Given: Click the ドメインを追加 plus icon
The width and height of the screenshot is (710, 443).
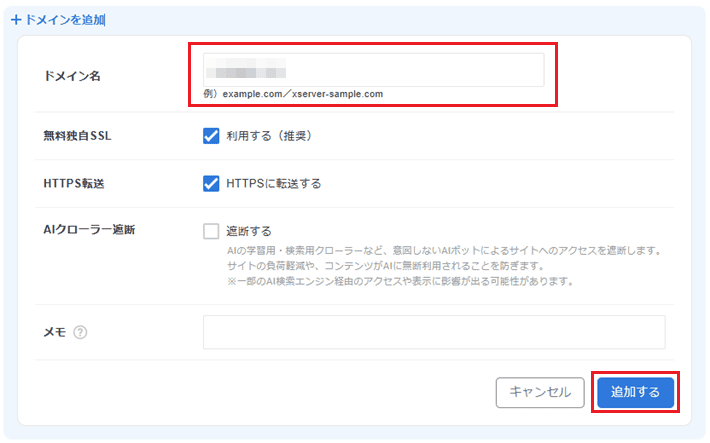Looking at the screenshot, I should 16,20.
